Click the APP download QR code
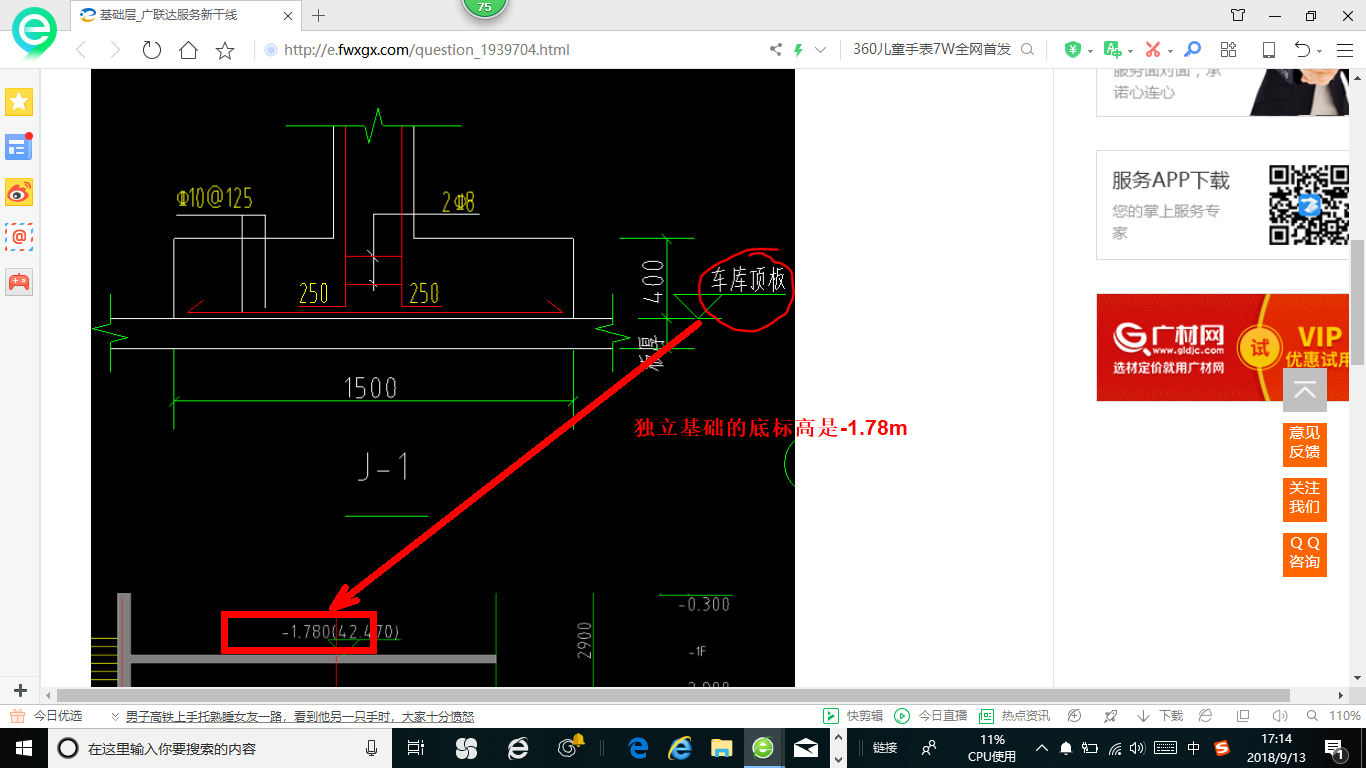Image resolution: width=1366 pixels, height=768 pixels. [1310, 204]
